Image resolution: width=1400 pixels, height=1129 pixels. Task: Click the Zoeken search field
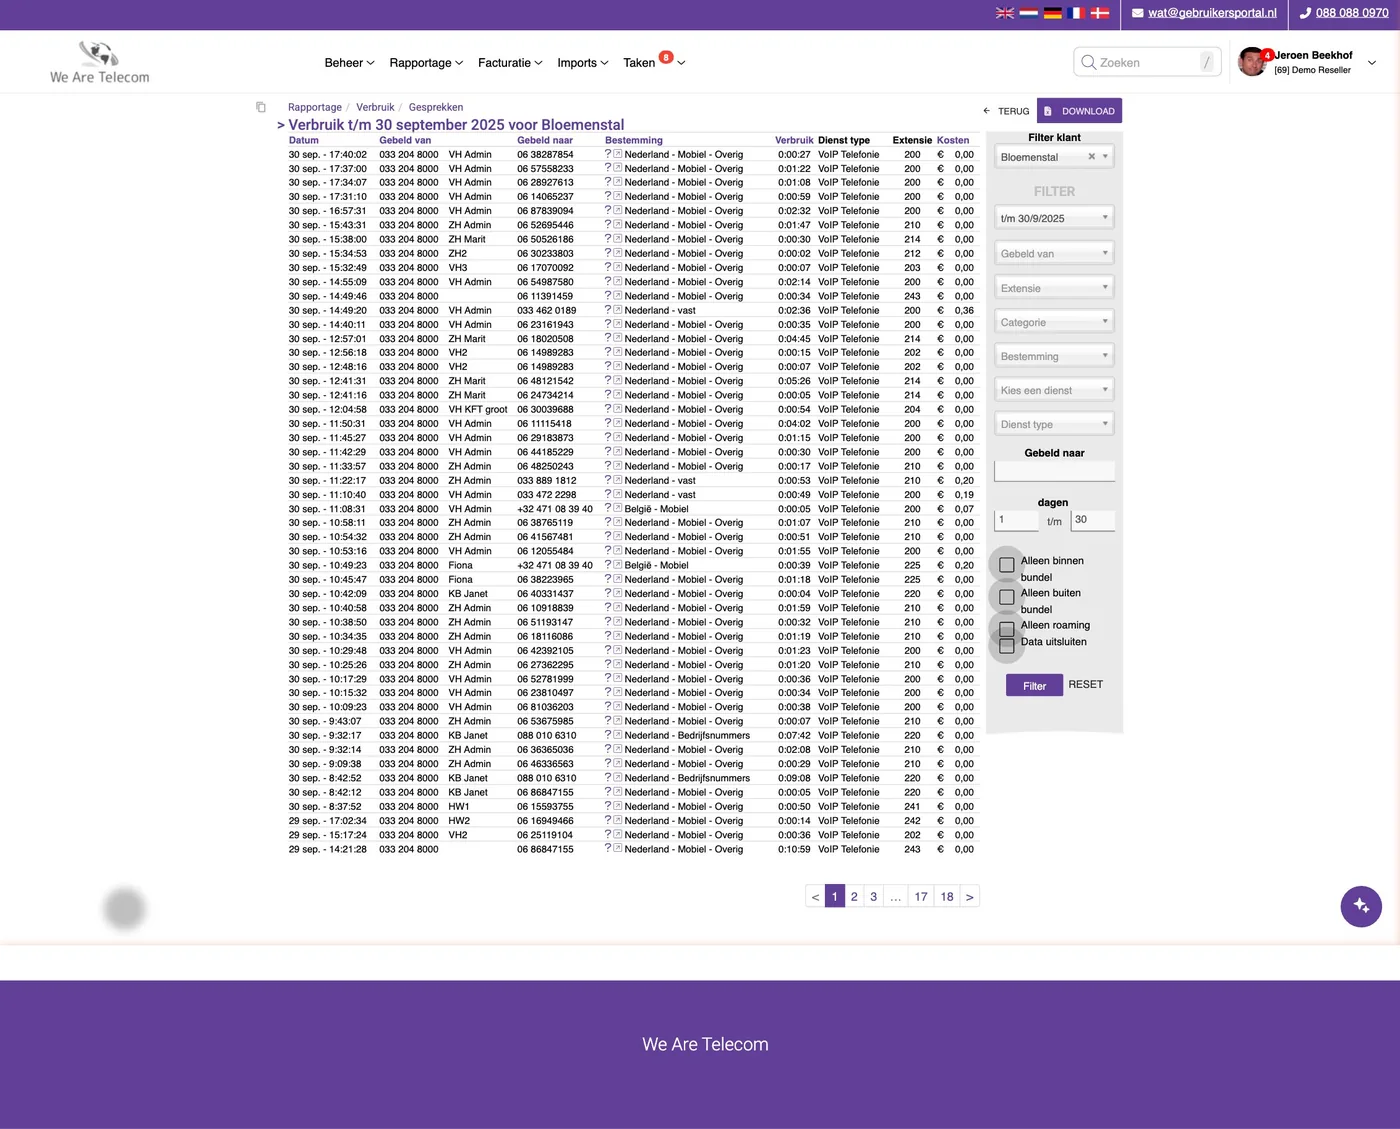[1147, 62]
